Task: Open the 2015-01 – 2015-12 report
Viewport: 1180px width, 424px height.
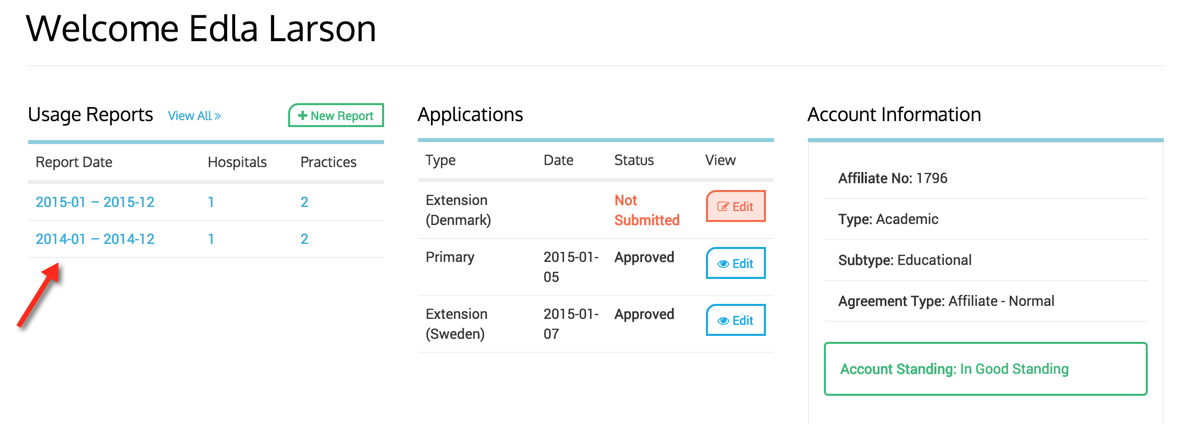Action: 95,203
